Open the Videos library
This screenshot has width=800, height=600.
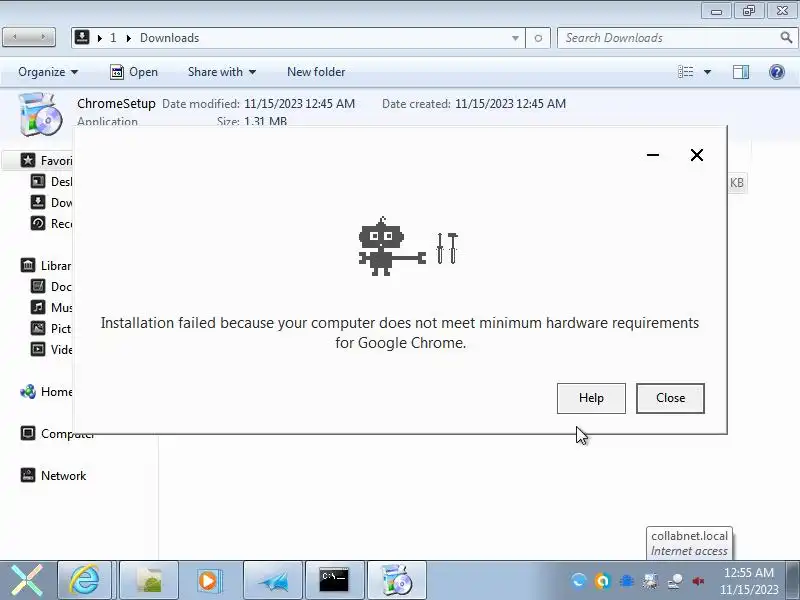(x=51, y=349)
